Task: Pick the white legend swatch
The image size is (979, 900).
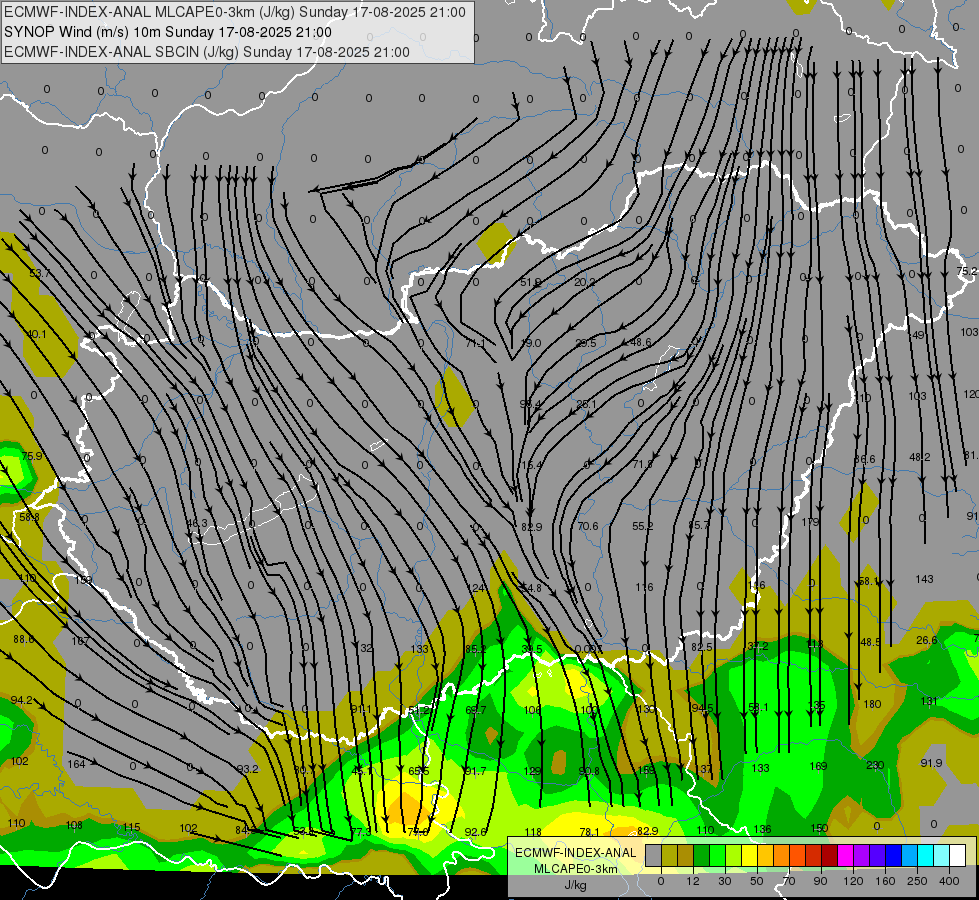Action: [957, 856]
